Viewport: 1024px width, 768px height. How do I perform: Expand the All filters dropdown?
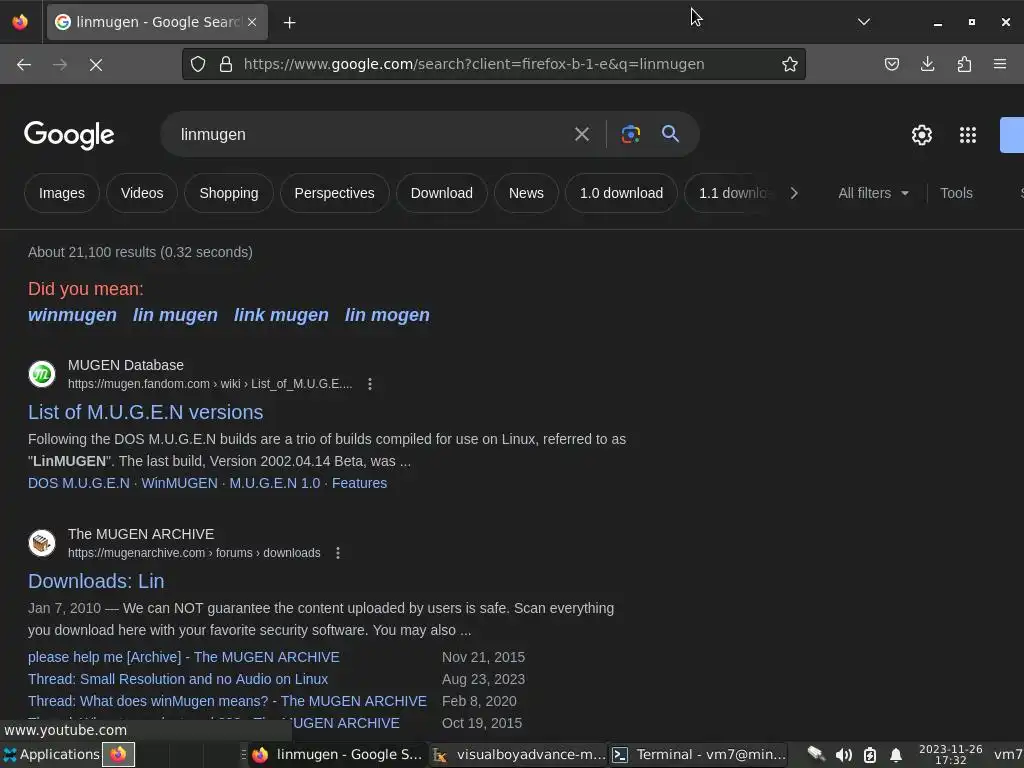coord(873,193)
